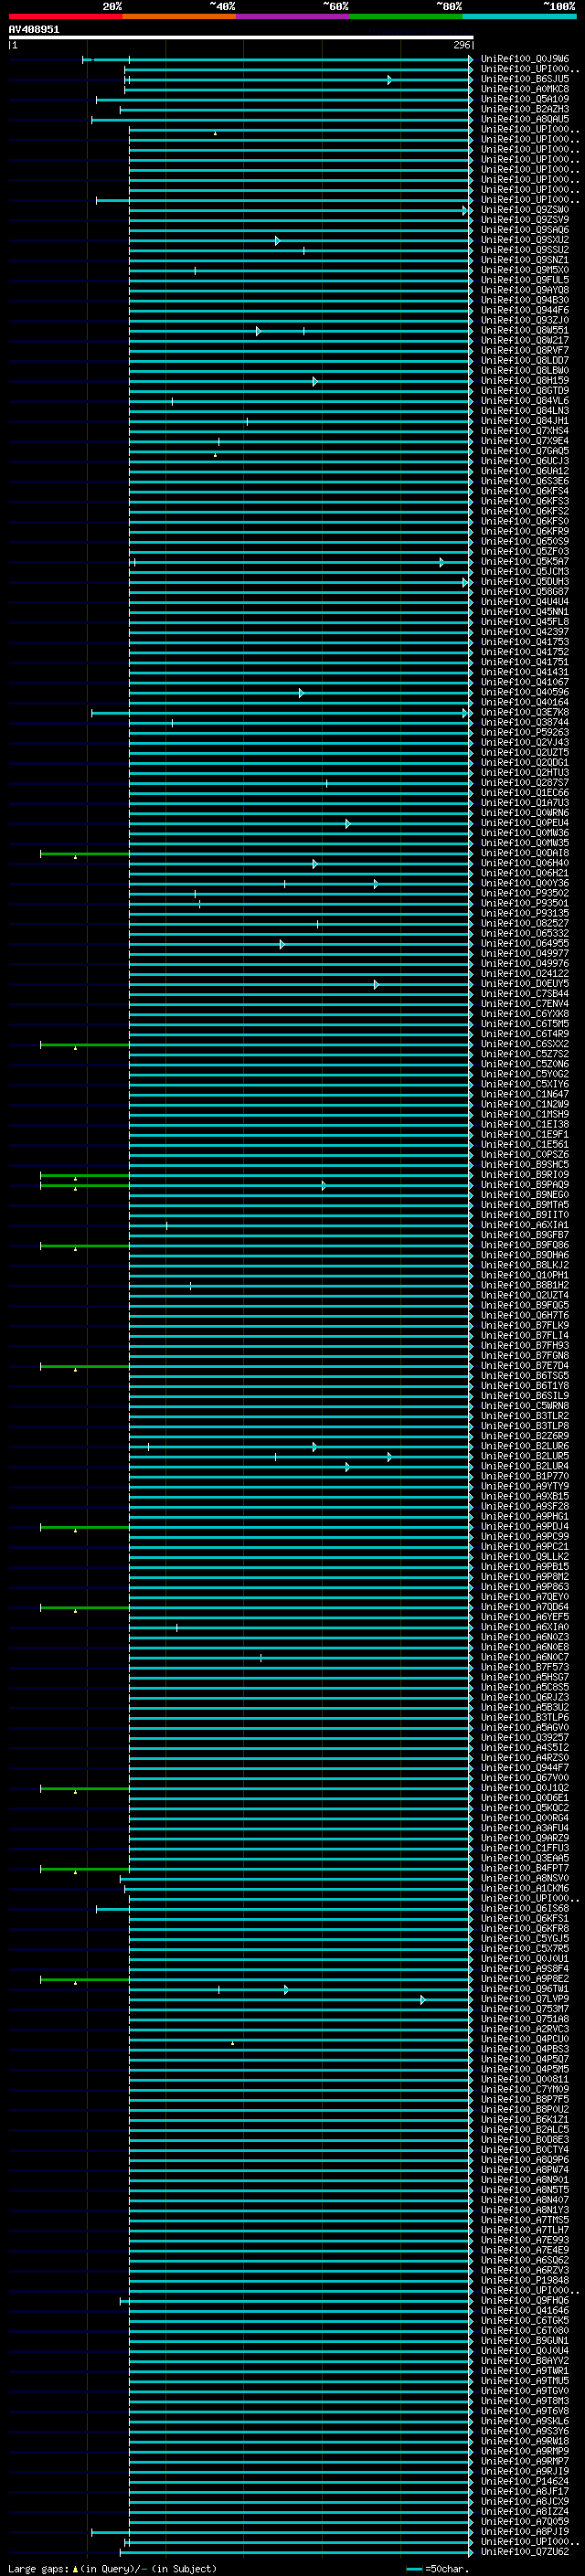
Task: Select hit UniRef100_P14624
Action: 525,2481
